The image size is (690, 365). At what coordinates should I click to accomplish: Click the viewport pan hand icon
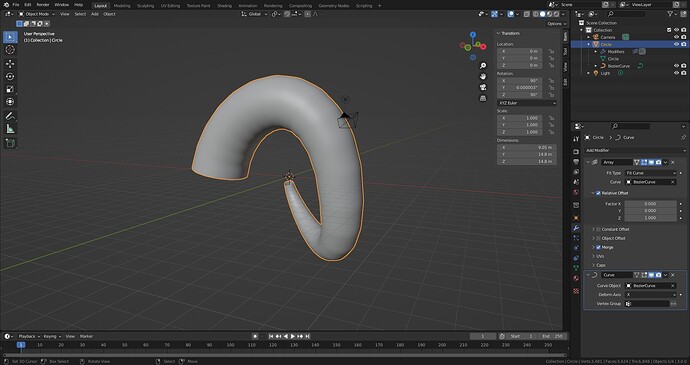coord(483,76)
